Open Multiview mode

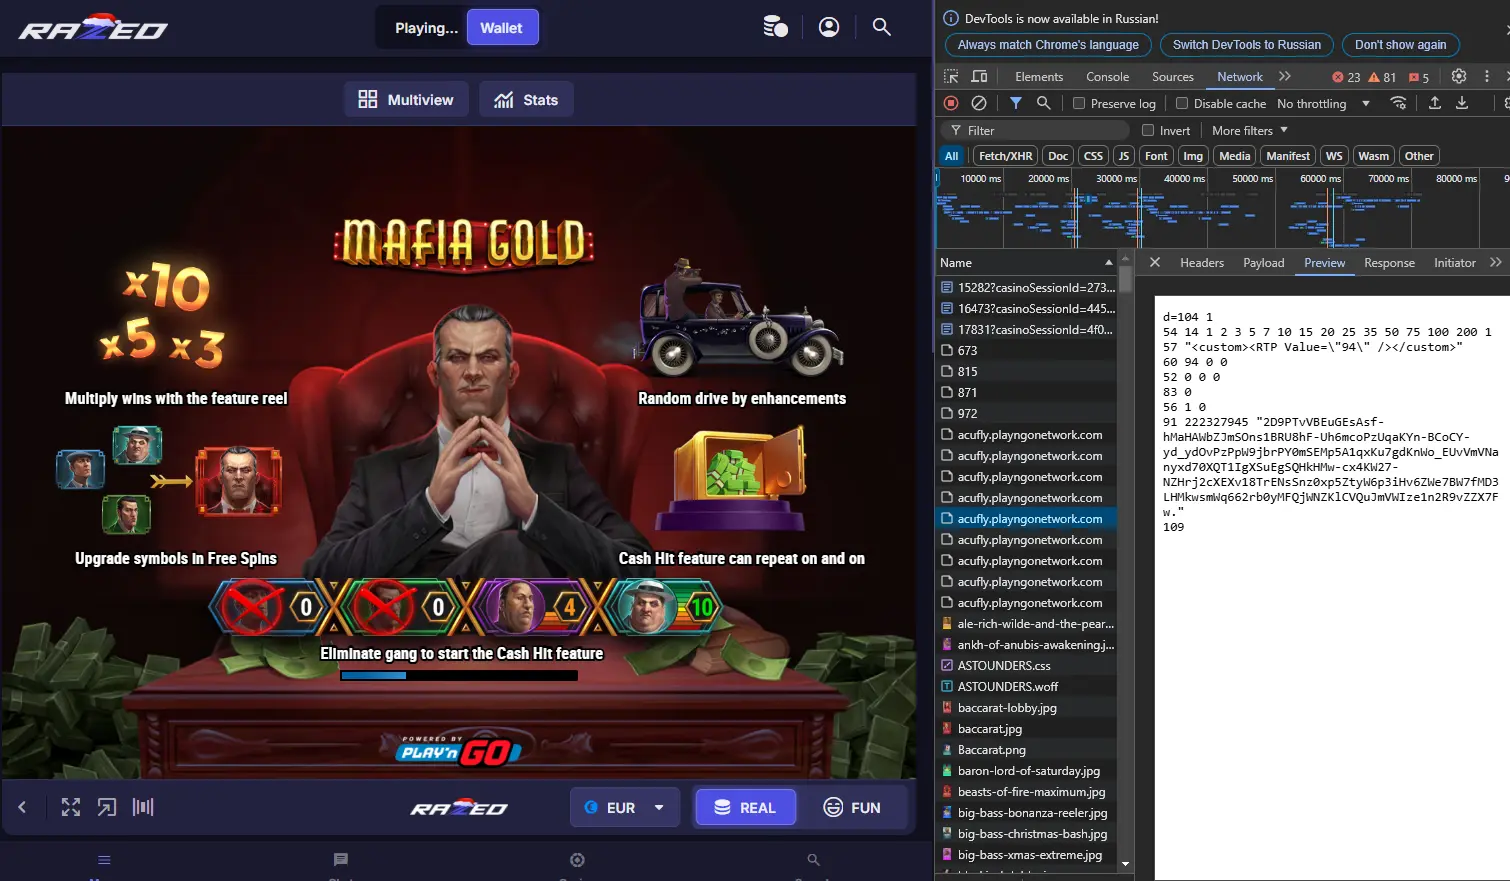pos(406,100)
